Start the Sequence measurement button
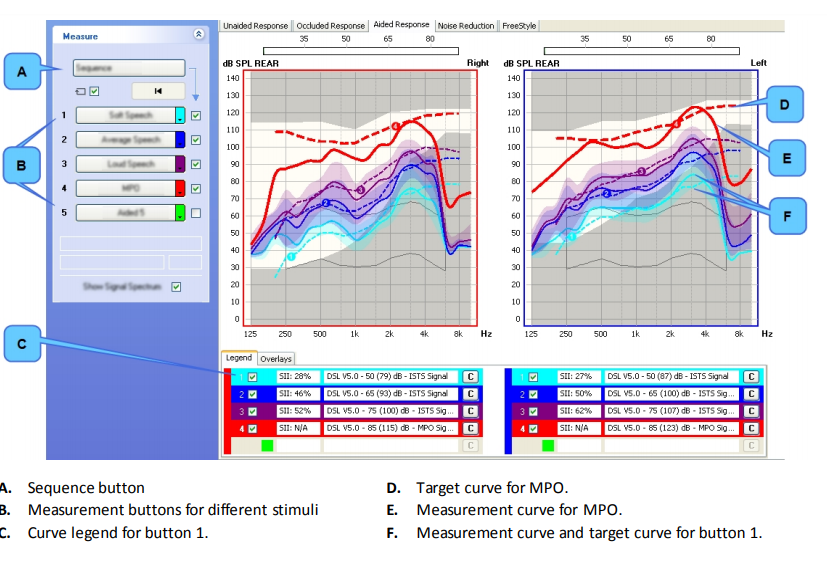 tap(129, 68)
